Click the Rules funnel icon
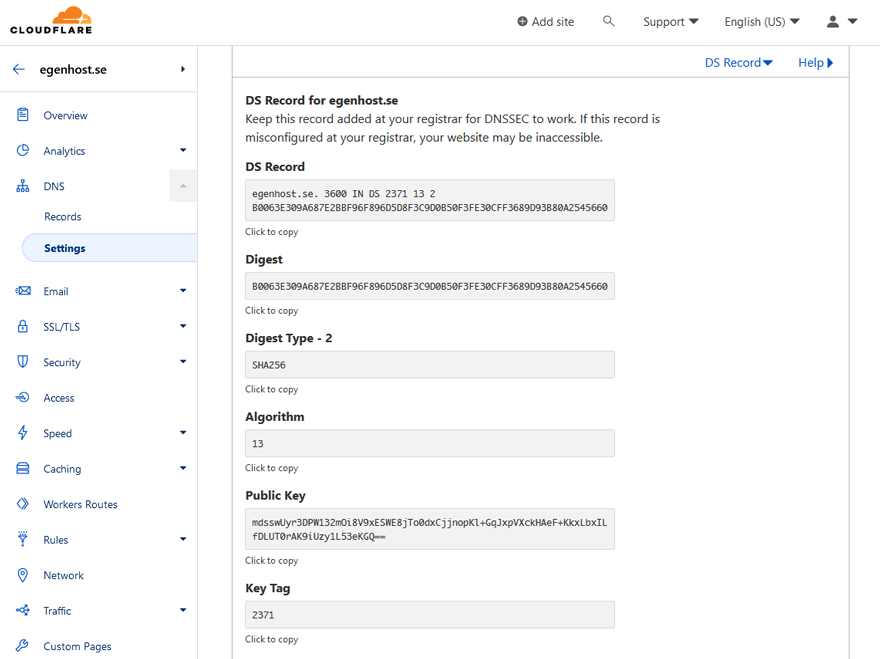Image resolution: width=880 pixels, height=659 pixels. 22,539
